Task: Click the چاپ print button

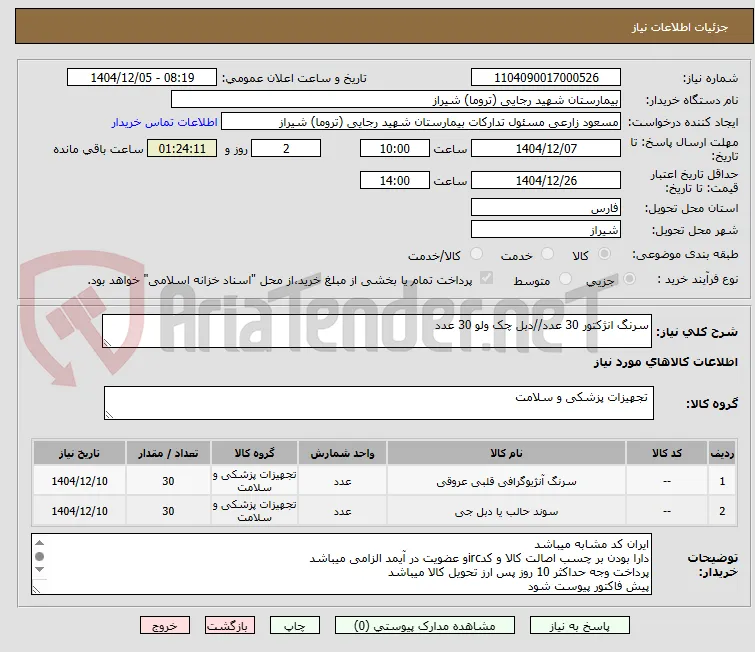Action: pos(295,626)
